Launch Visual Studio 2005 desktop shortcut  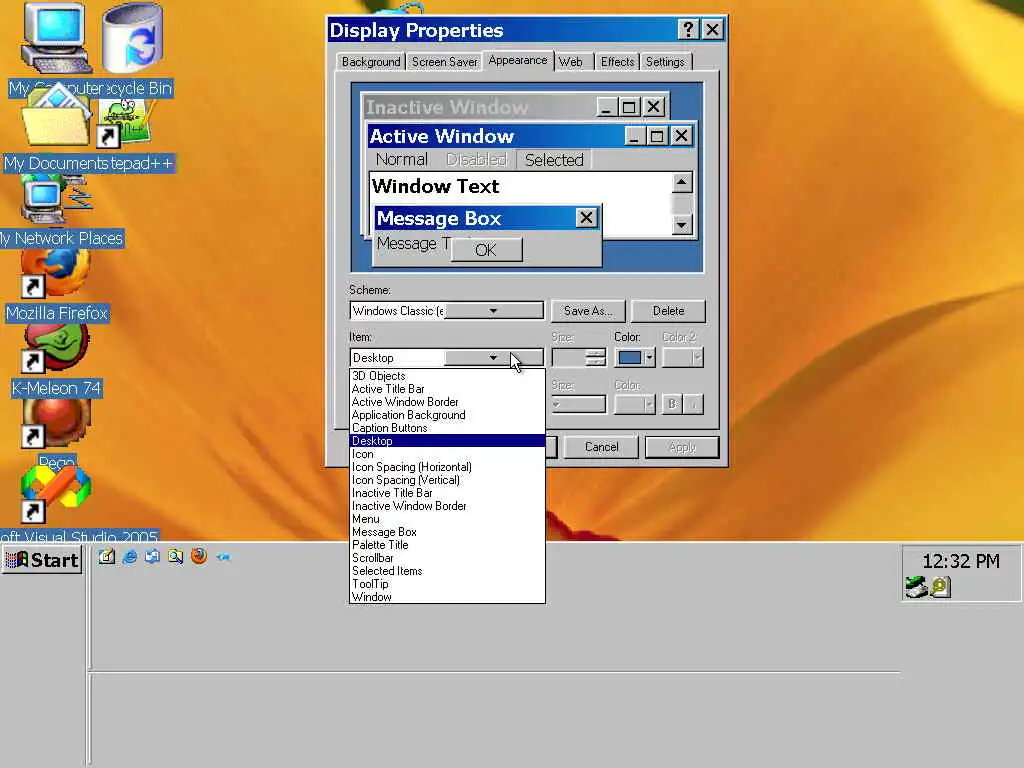tap(56, 496)
